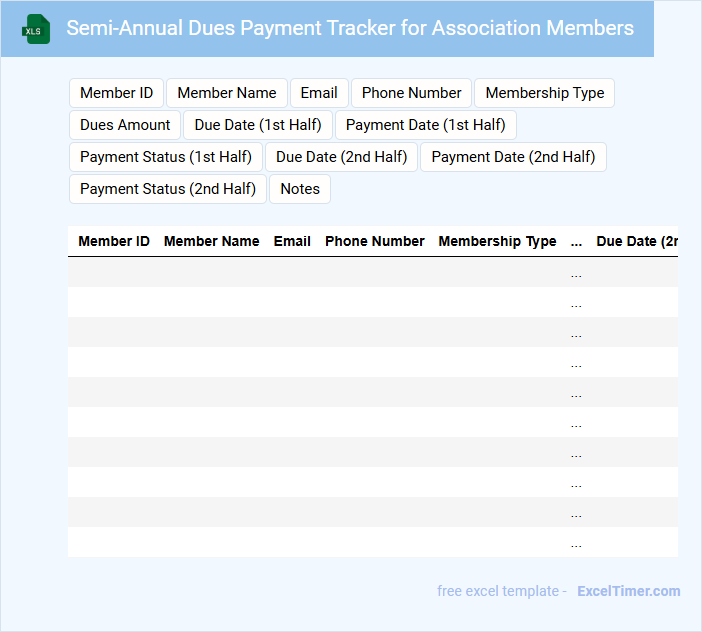
Task: Click the Dues Amount tag
Action: pos(125,125)
